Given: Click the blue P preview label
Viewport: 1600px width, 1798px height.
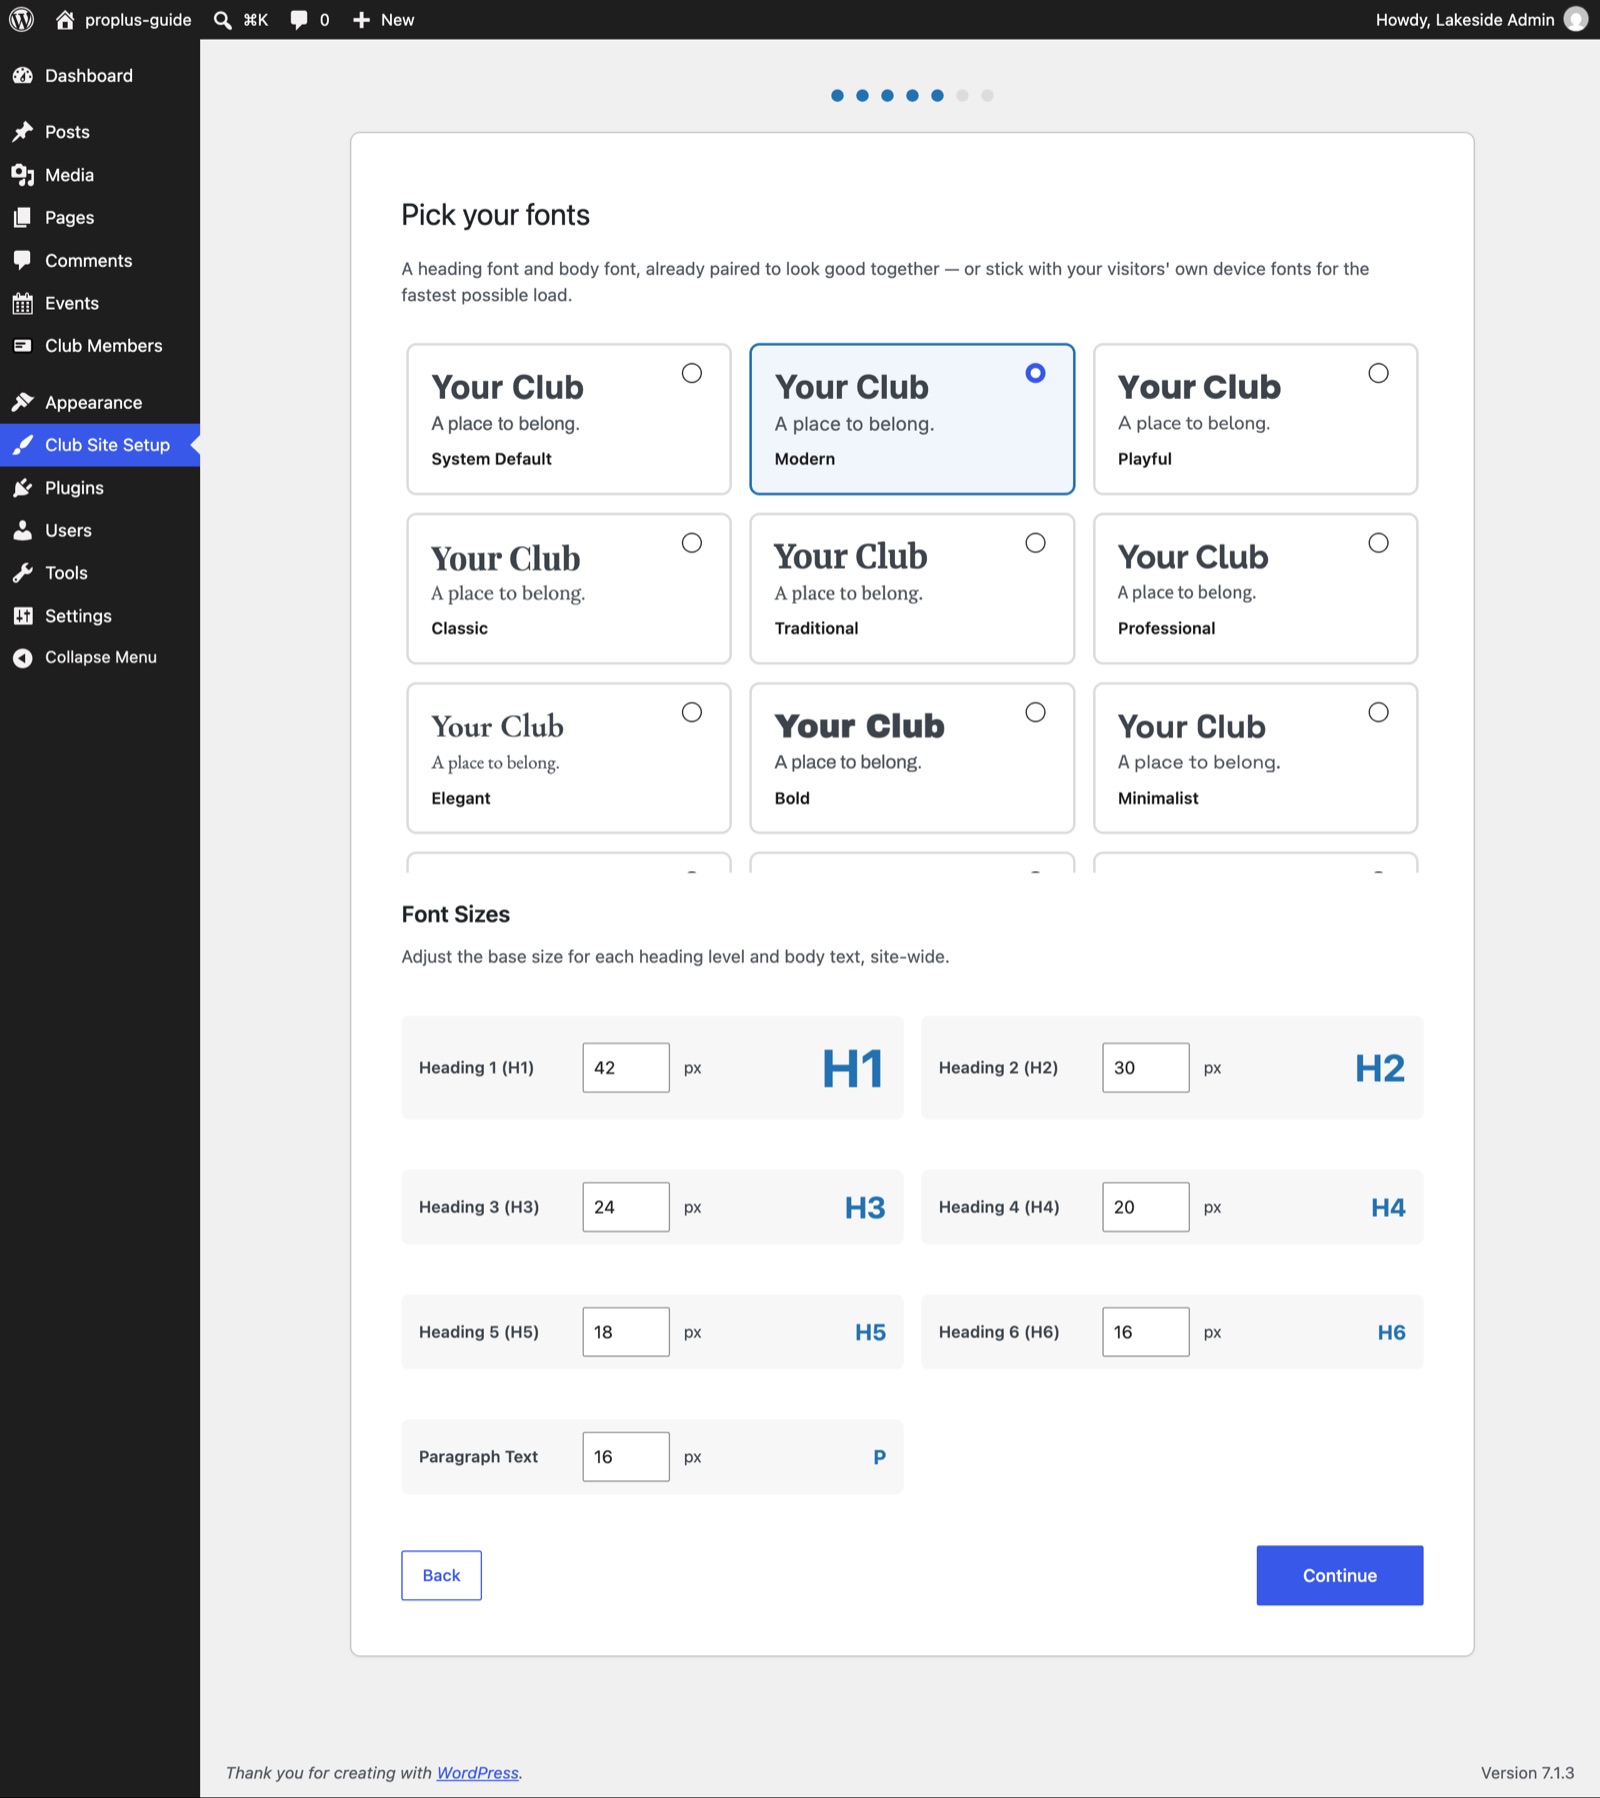Looking at the screenshot, I should coord(879,1457).
